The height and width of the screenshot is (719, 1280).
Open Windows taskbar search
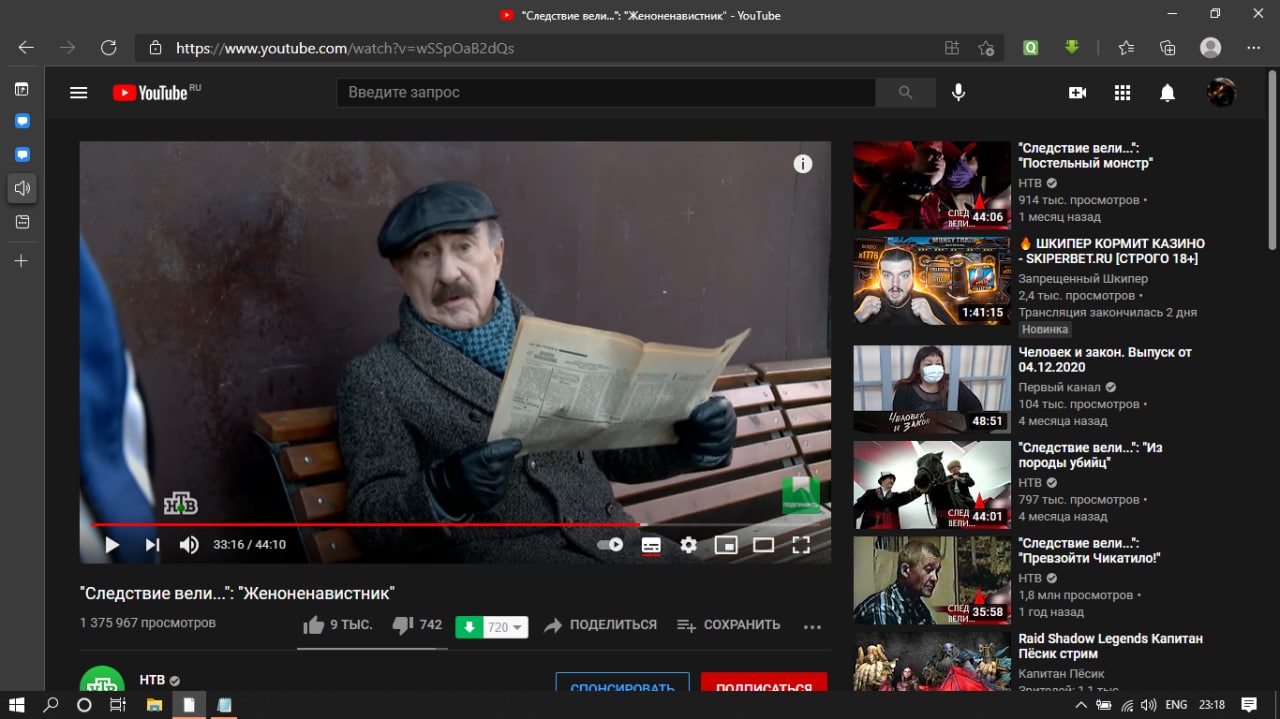(x=51, y=704)
